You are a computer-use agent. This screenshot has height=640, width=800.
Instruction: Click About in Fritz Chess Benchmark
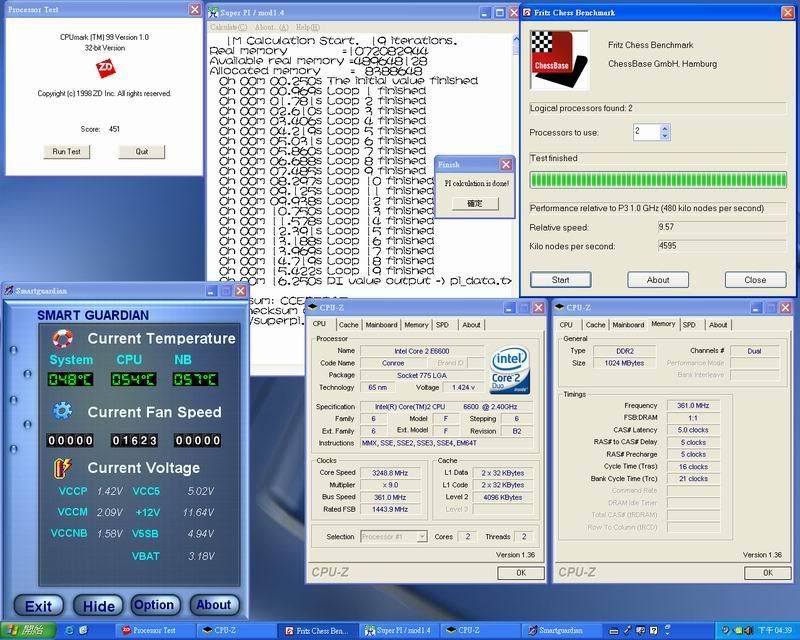pyautogui.click(x=658, y=280)
